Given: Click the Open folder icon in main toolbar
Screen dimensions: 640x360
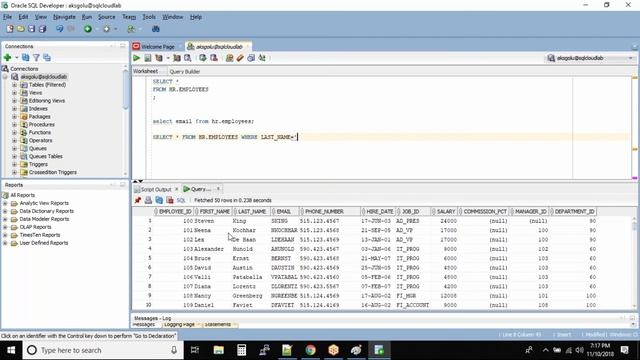Looking at the screenshot, I should pyautogui.click(x=20, y=29).
